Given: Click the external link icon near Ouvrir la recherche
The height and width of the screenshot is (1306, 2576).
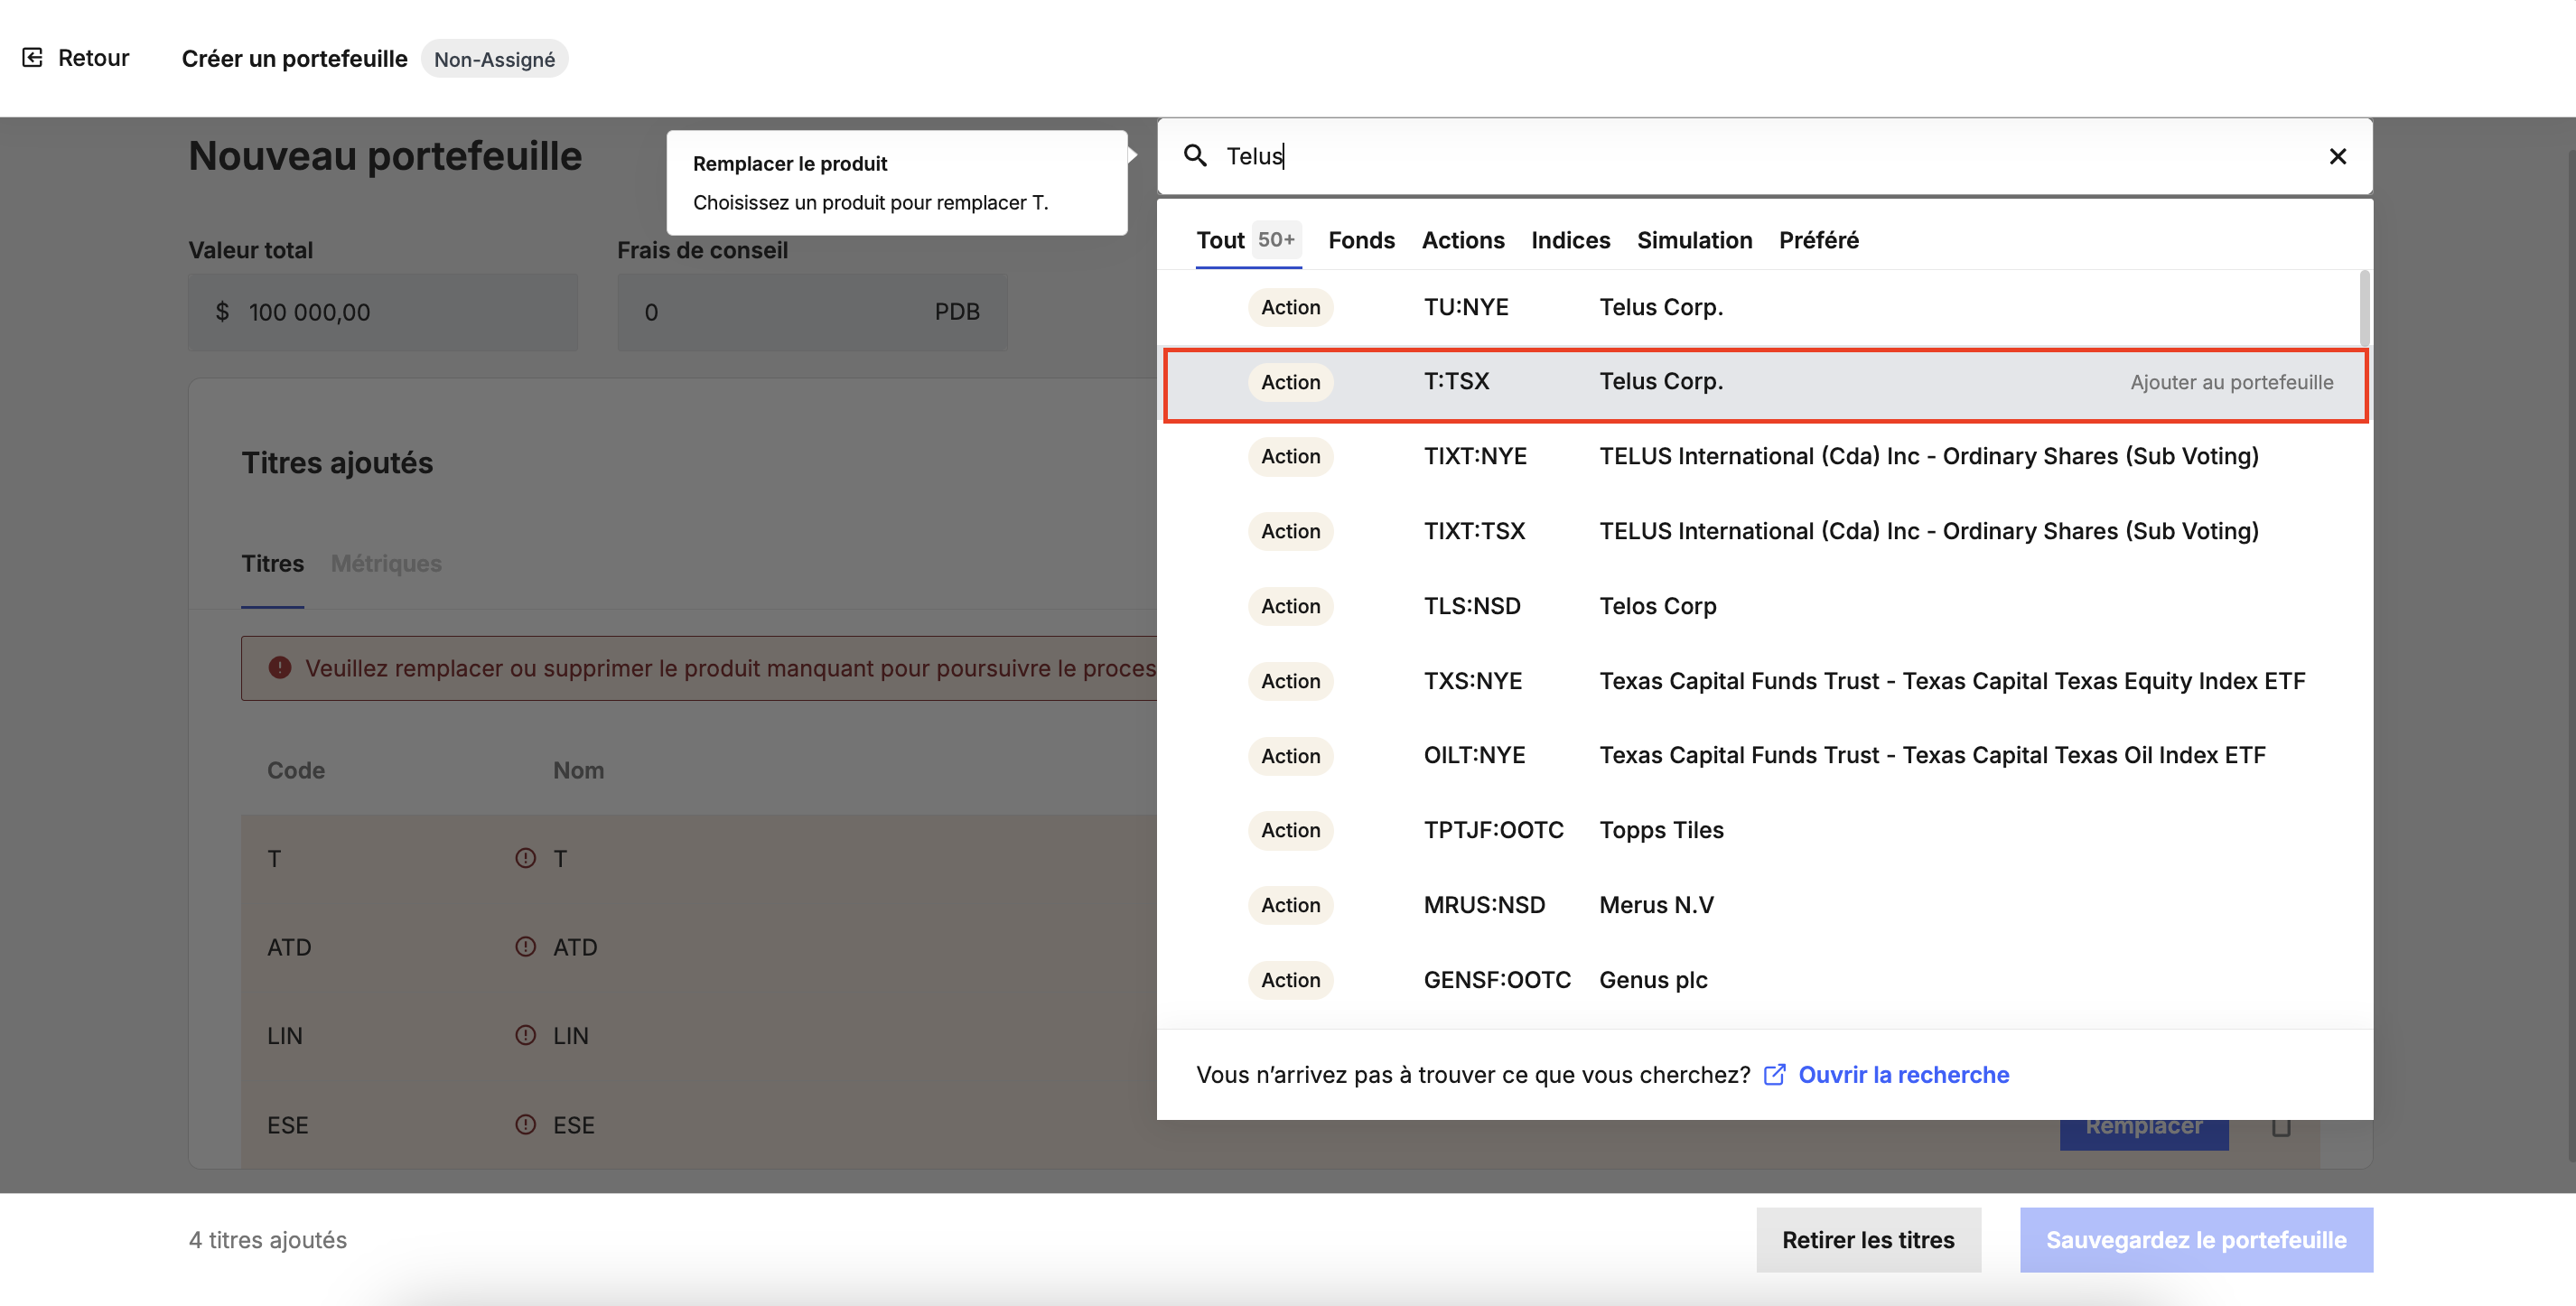Looking at the screenshot, I should 1774,1075.
